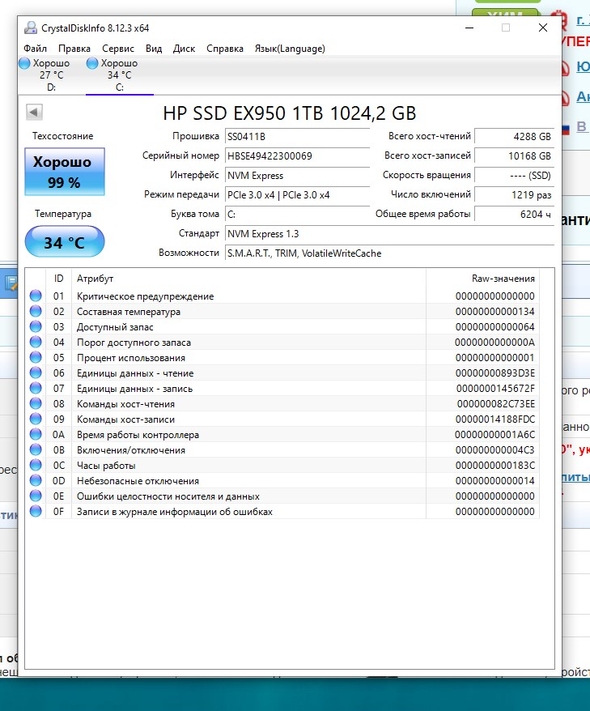Click status orb for Команды хост-чтения row
The width and height of the screenshot is (590, 711).
[35, 404]
